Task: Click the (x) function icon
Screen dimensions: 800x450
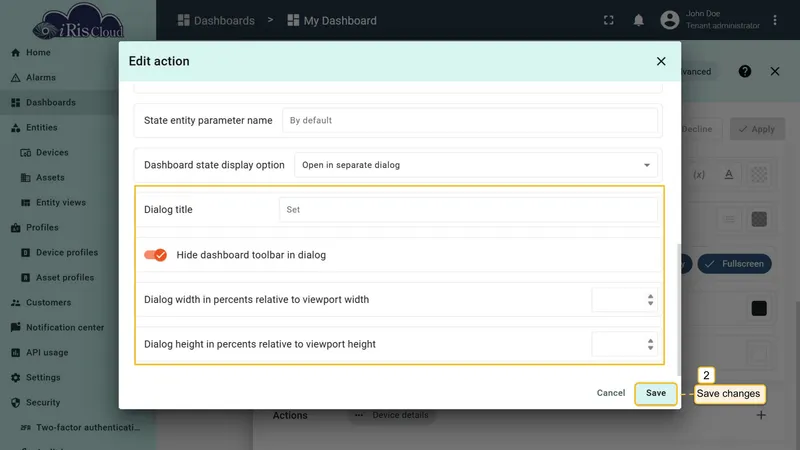Action: [699, 174]
